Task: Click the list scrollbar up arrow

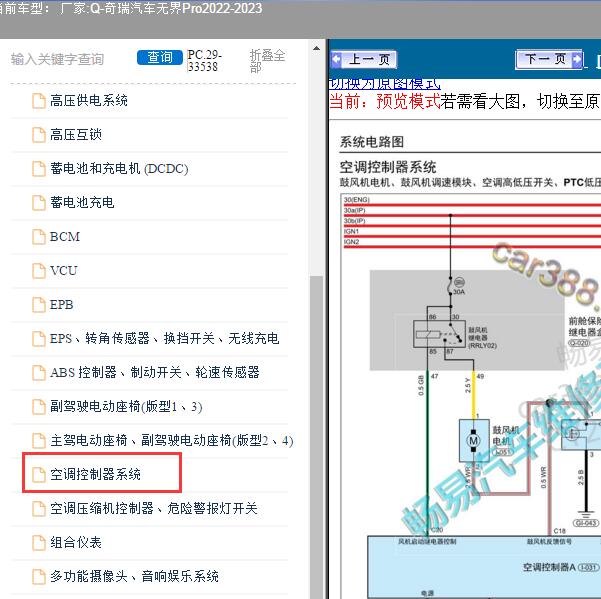Action: pos(316,48)
